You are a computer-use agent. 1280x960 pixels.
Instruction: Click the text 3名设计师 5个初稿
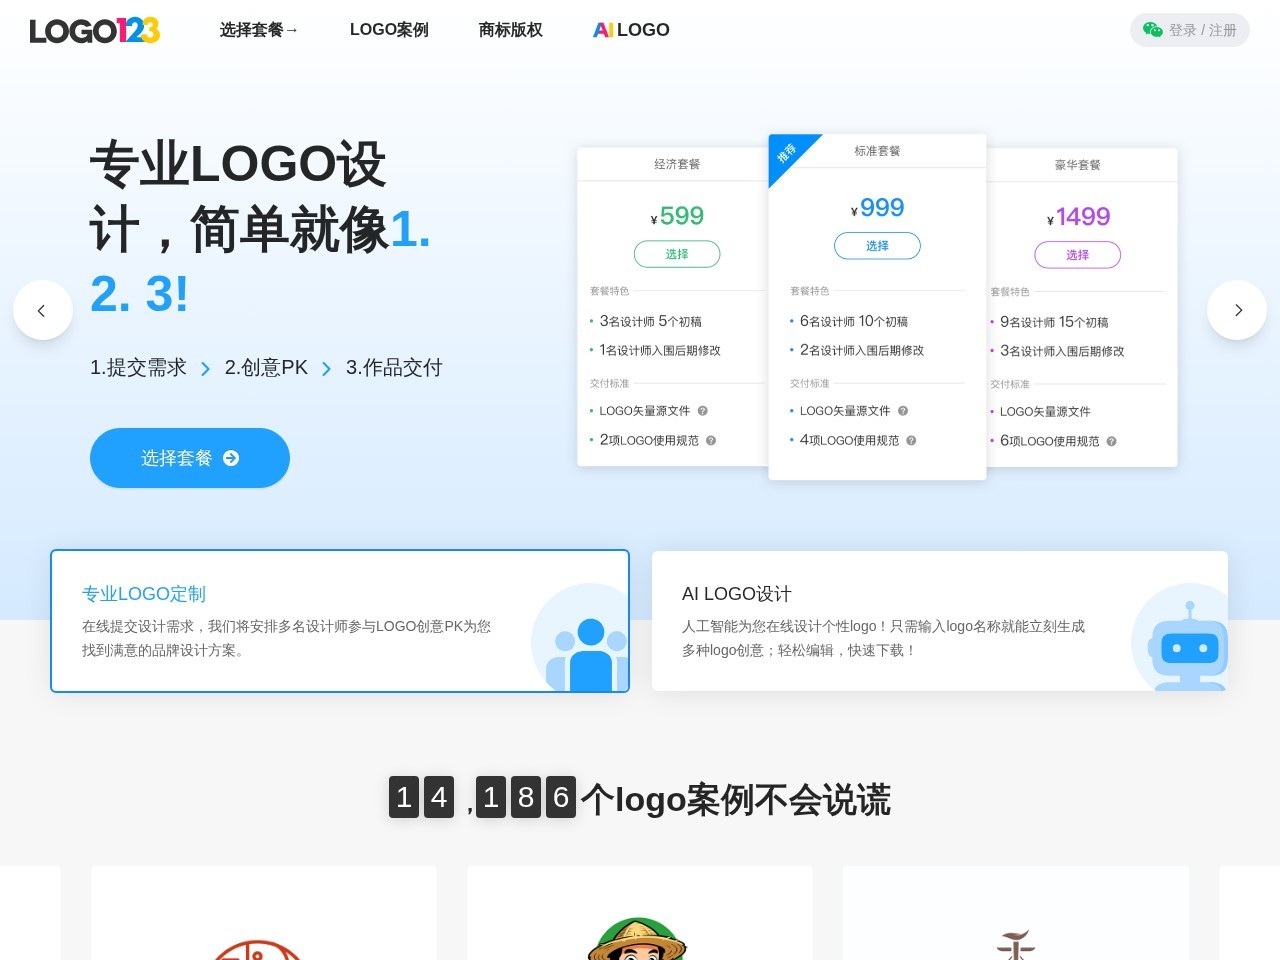pyautogui.click(x=650, y=321)
